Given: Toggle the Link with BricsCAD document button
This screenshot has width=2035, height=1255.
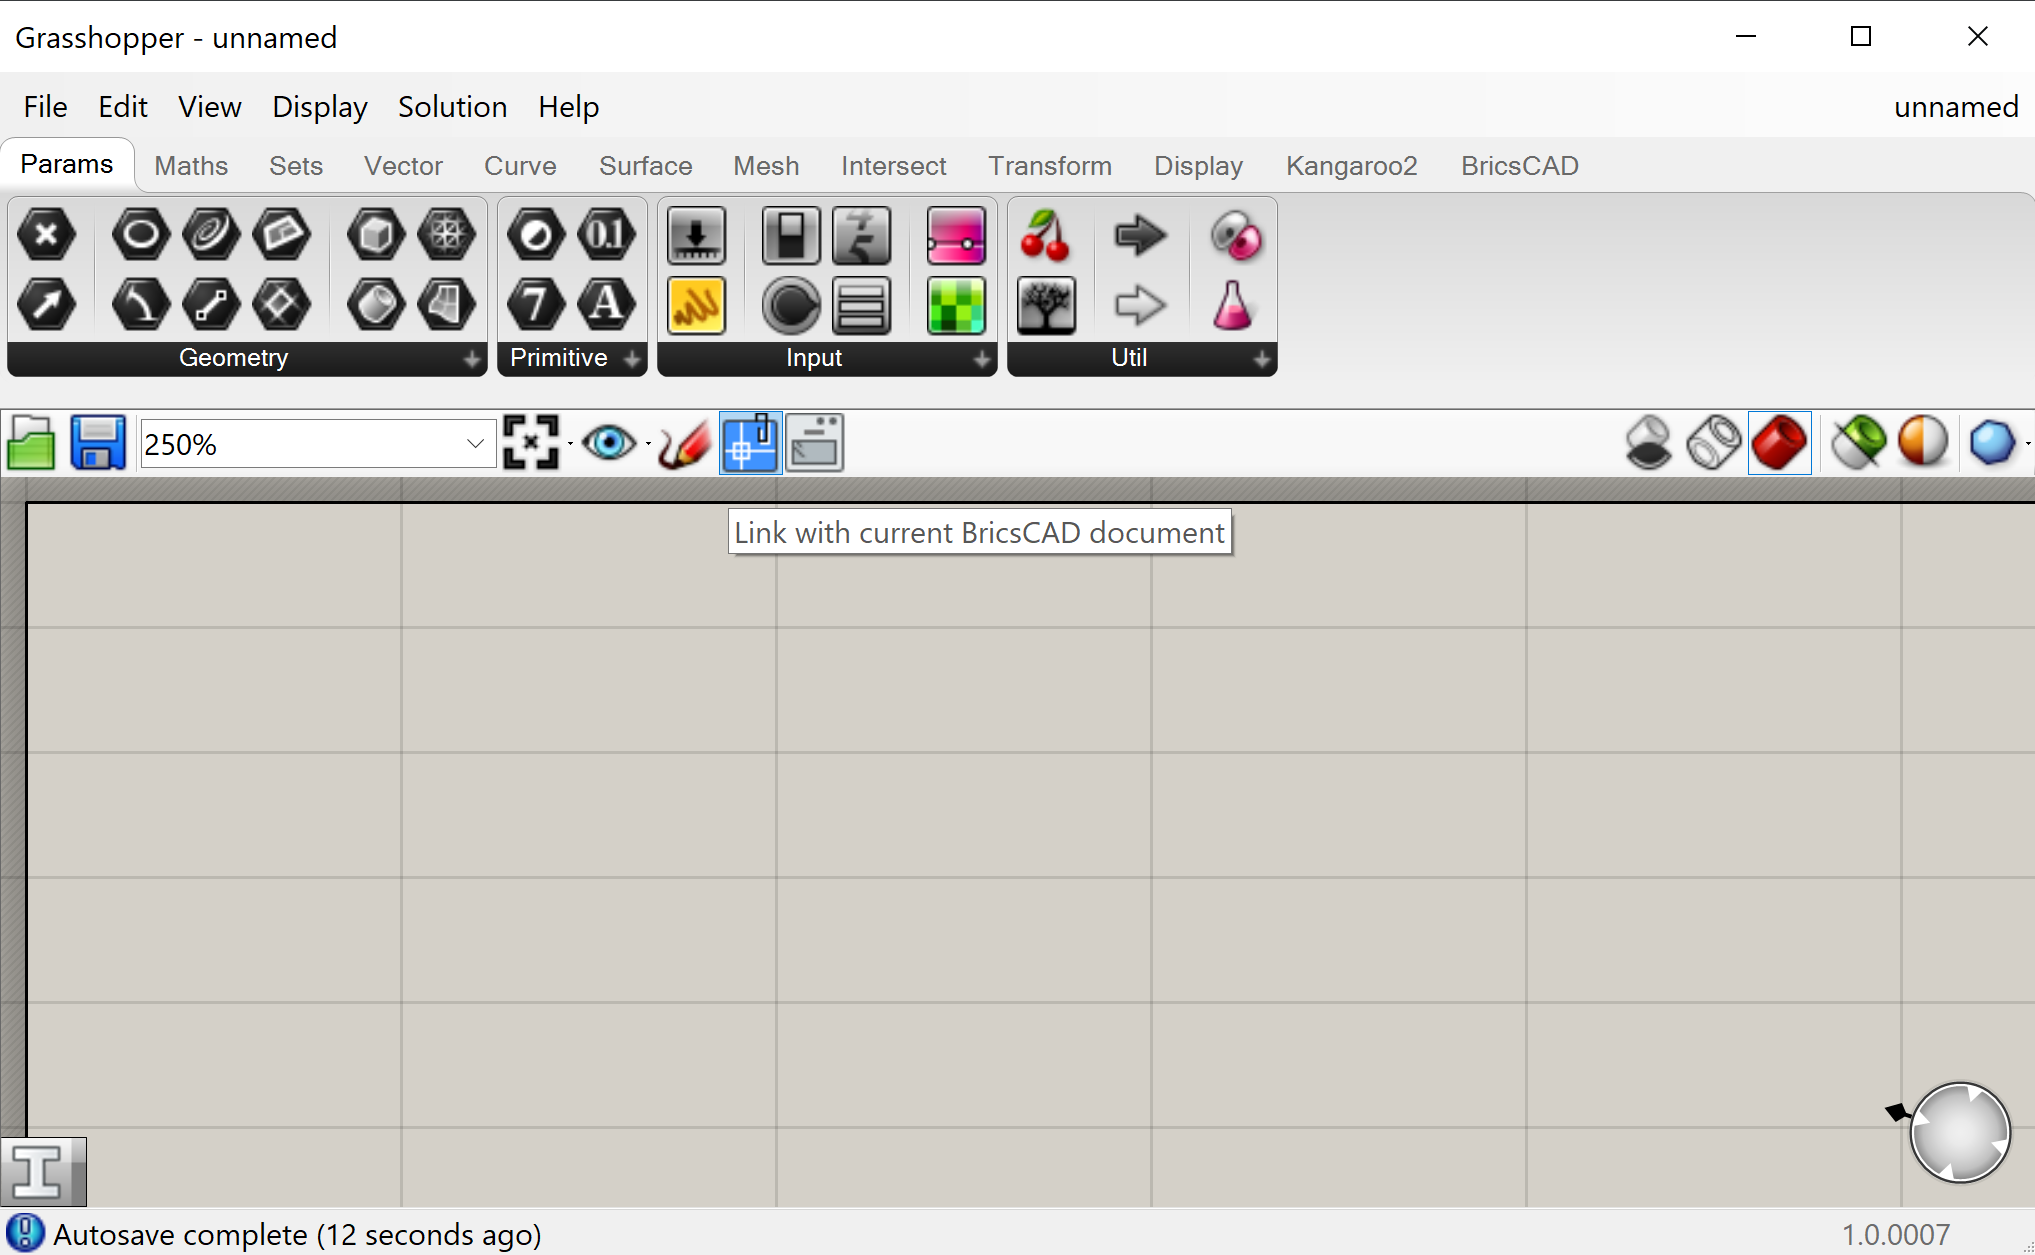Looking at the screenshot, I should (750, 443).
